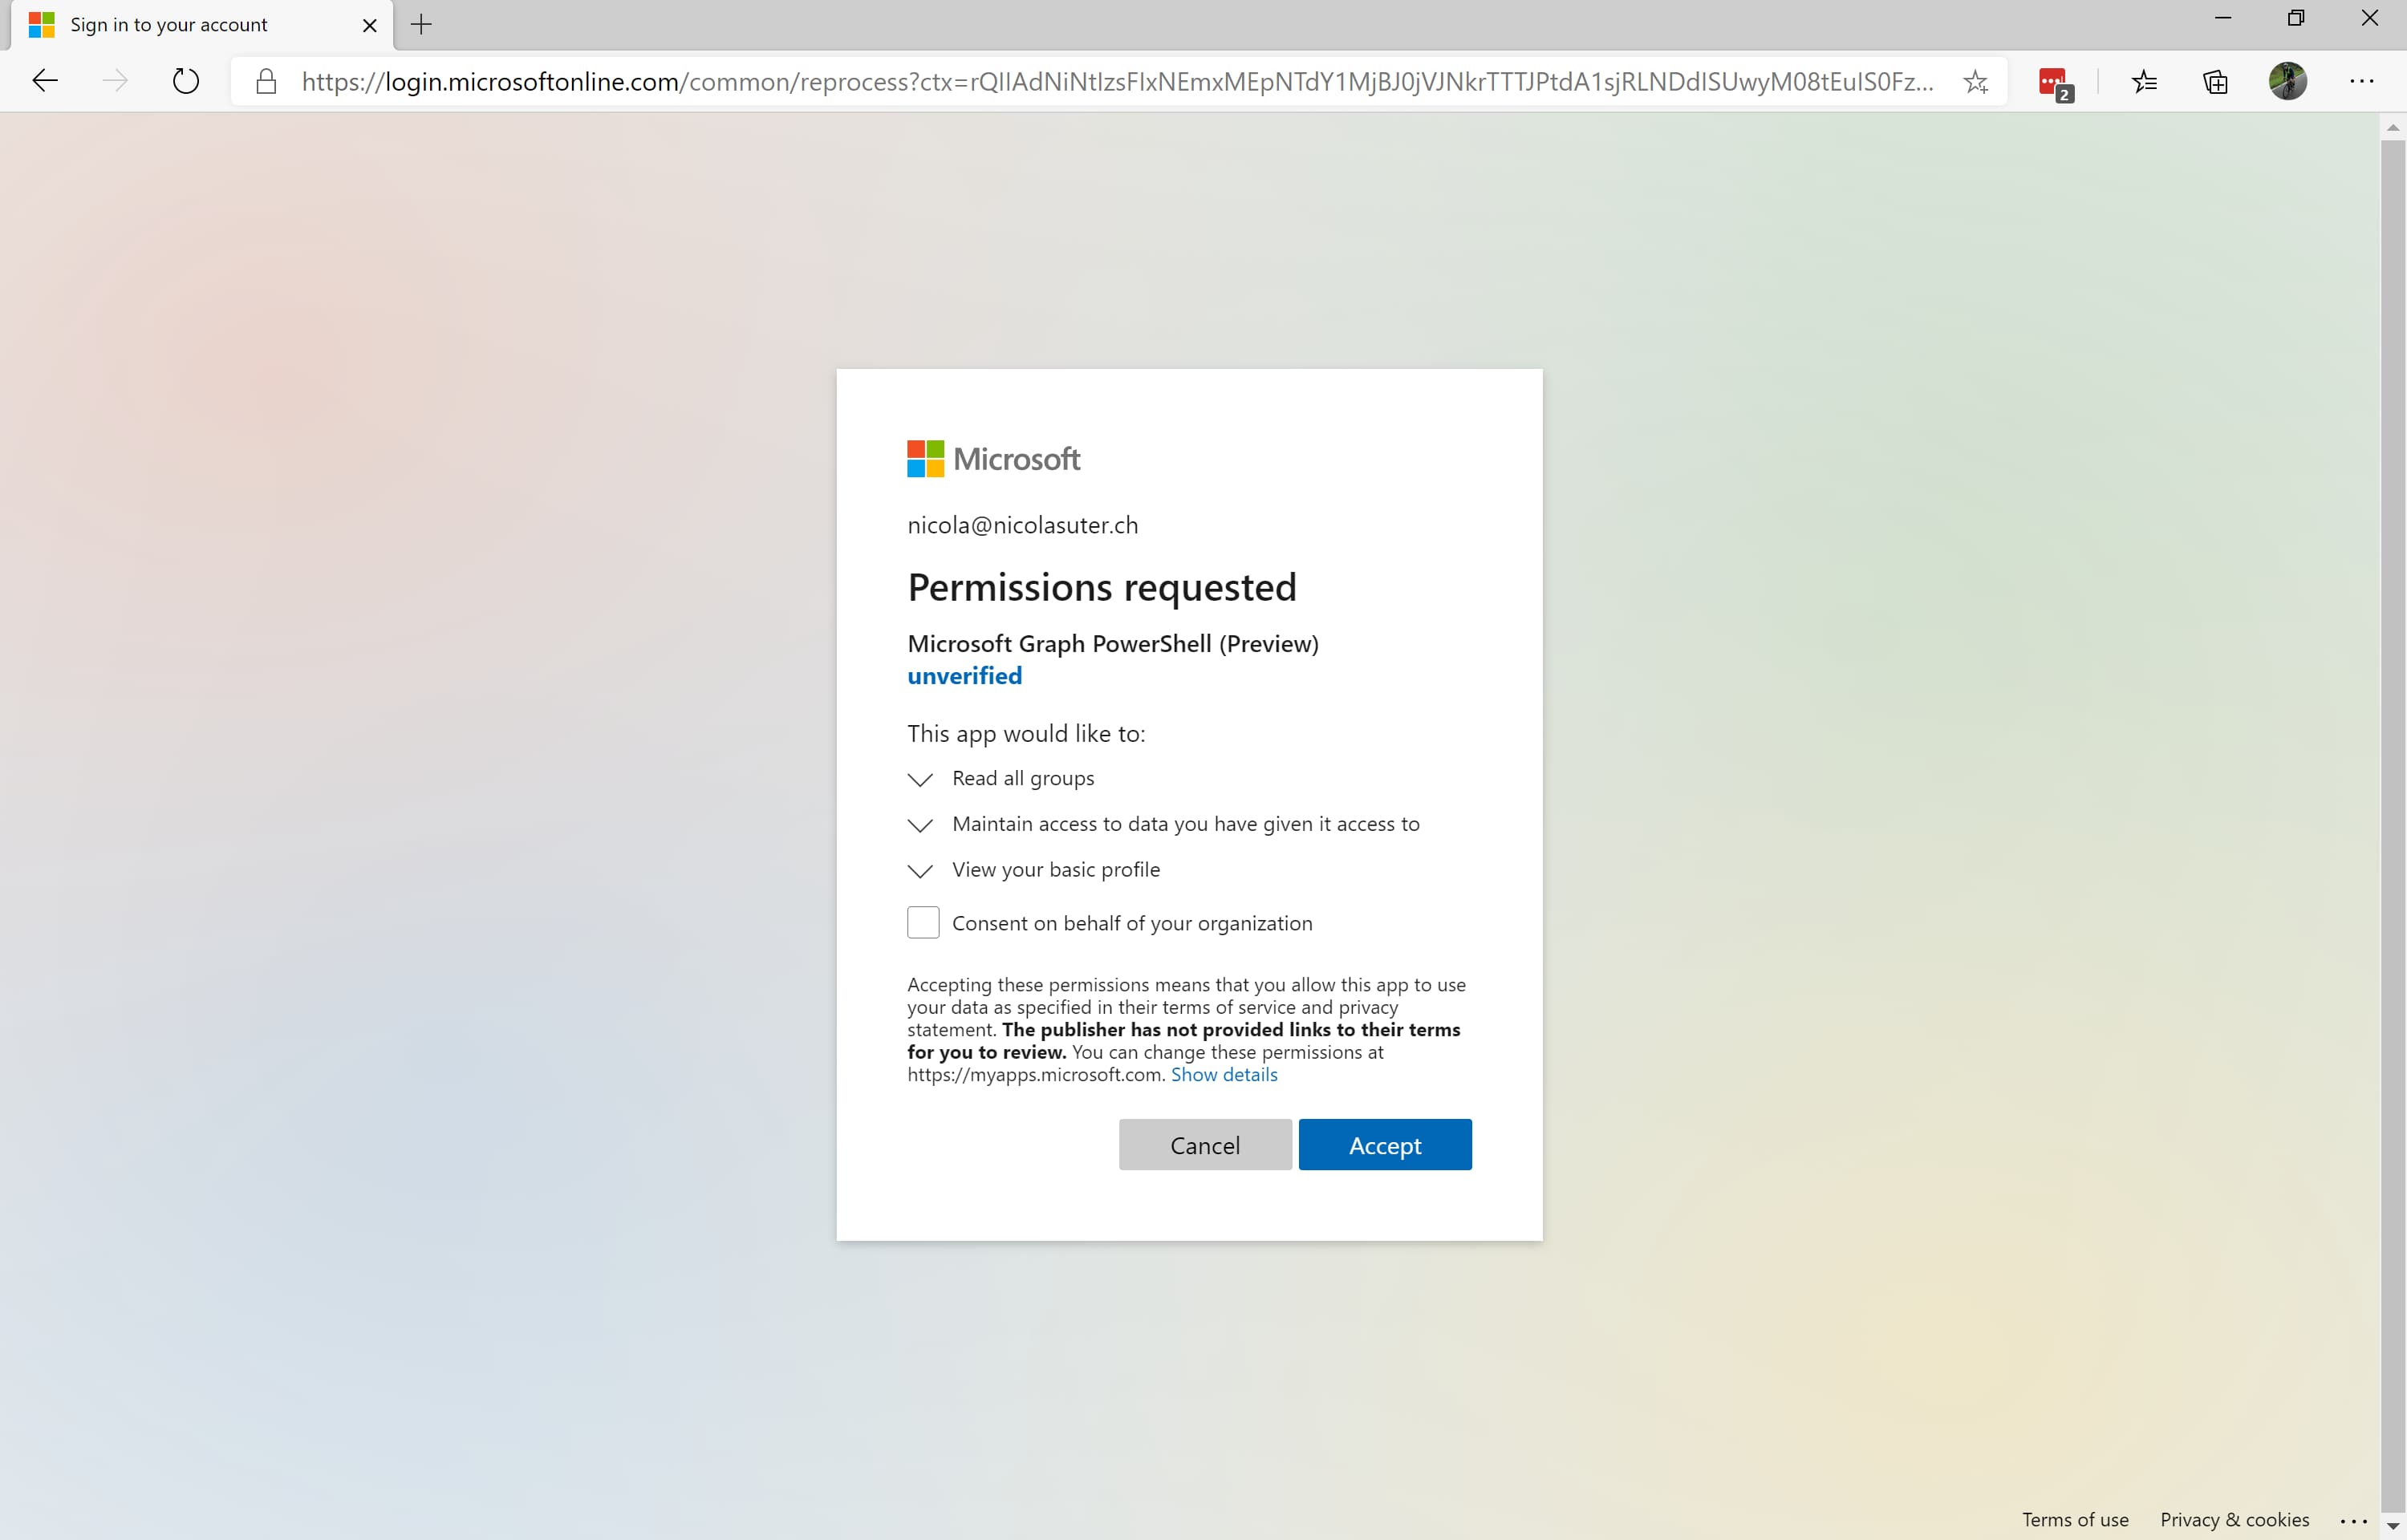Minimize the browser window
The width and height of the screenshot is (2407, 1540).
[x=2223, y=18]
